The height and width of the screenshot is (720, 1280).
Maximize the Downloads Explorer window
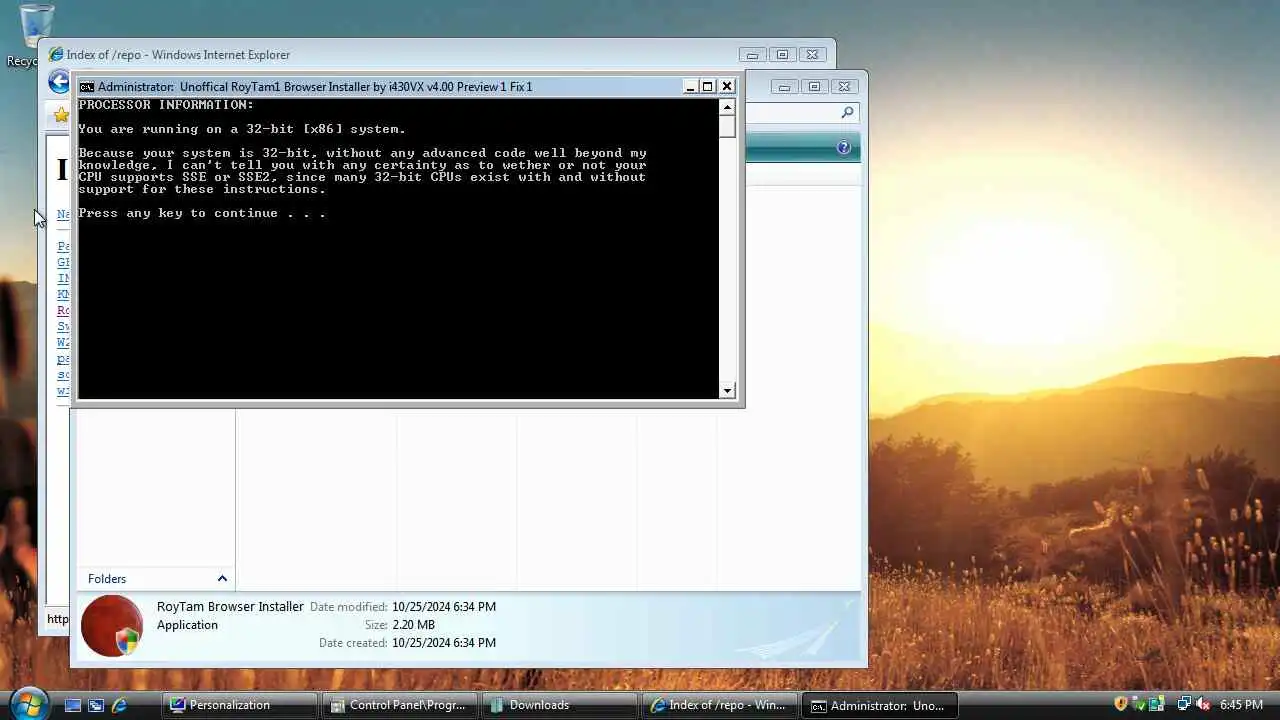[x=814, y=87]
